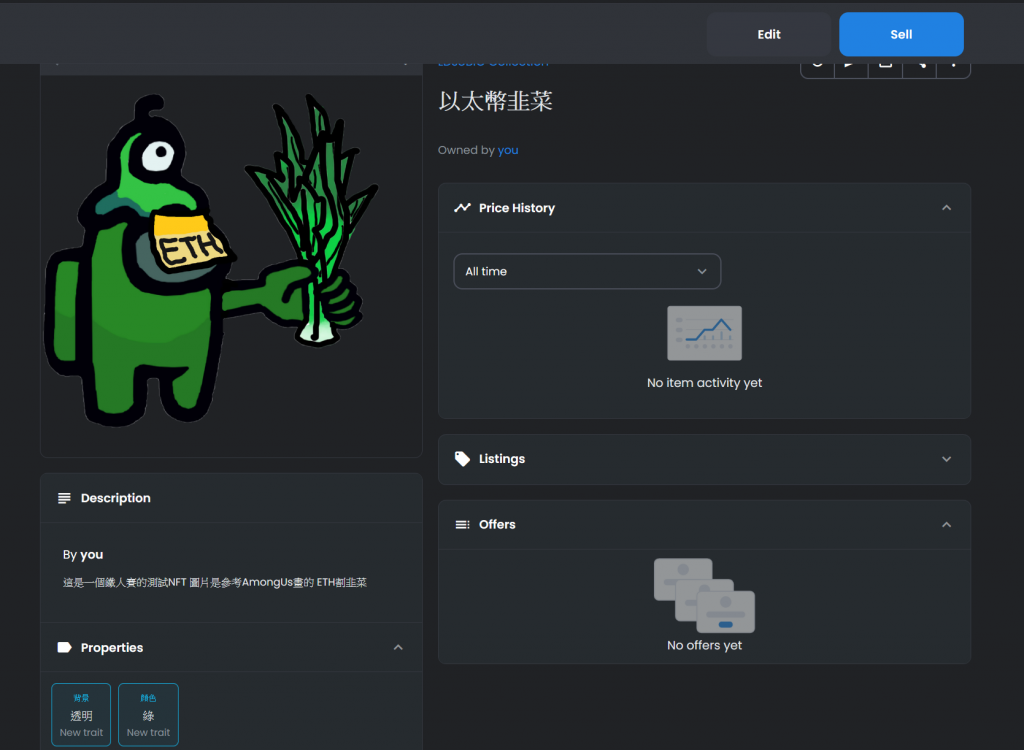Open the 'you' creator link after By

[x=91, y=555]
